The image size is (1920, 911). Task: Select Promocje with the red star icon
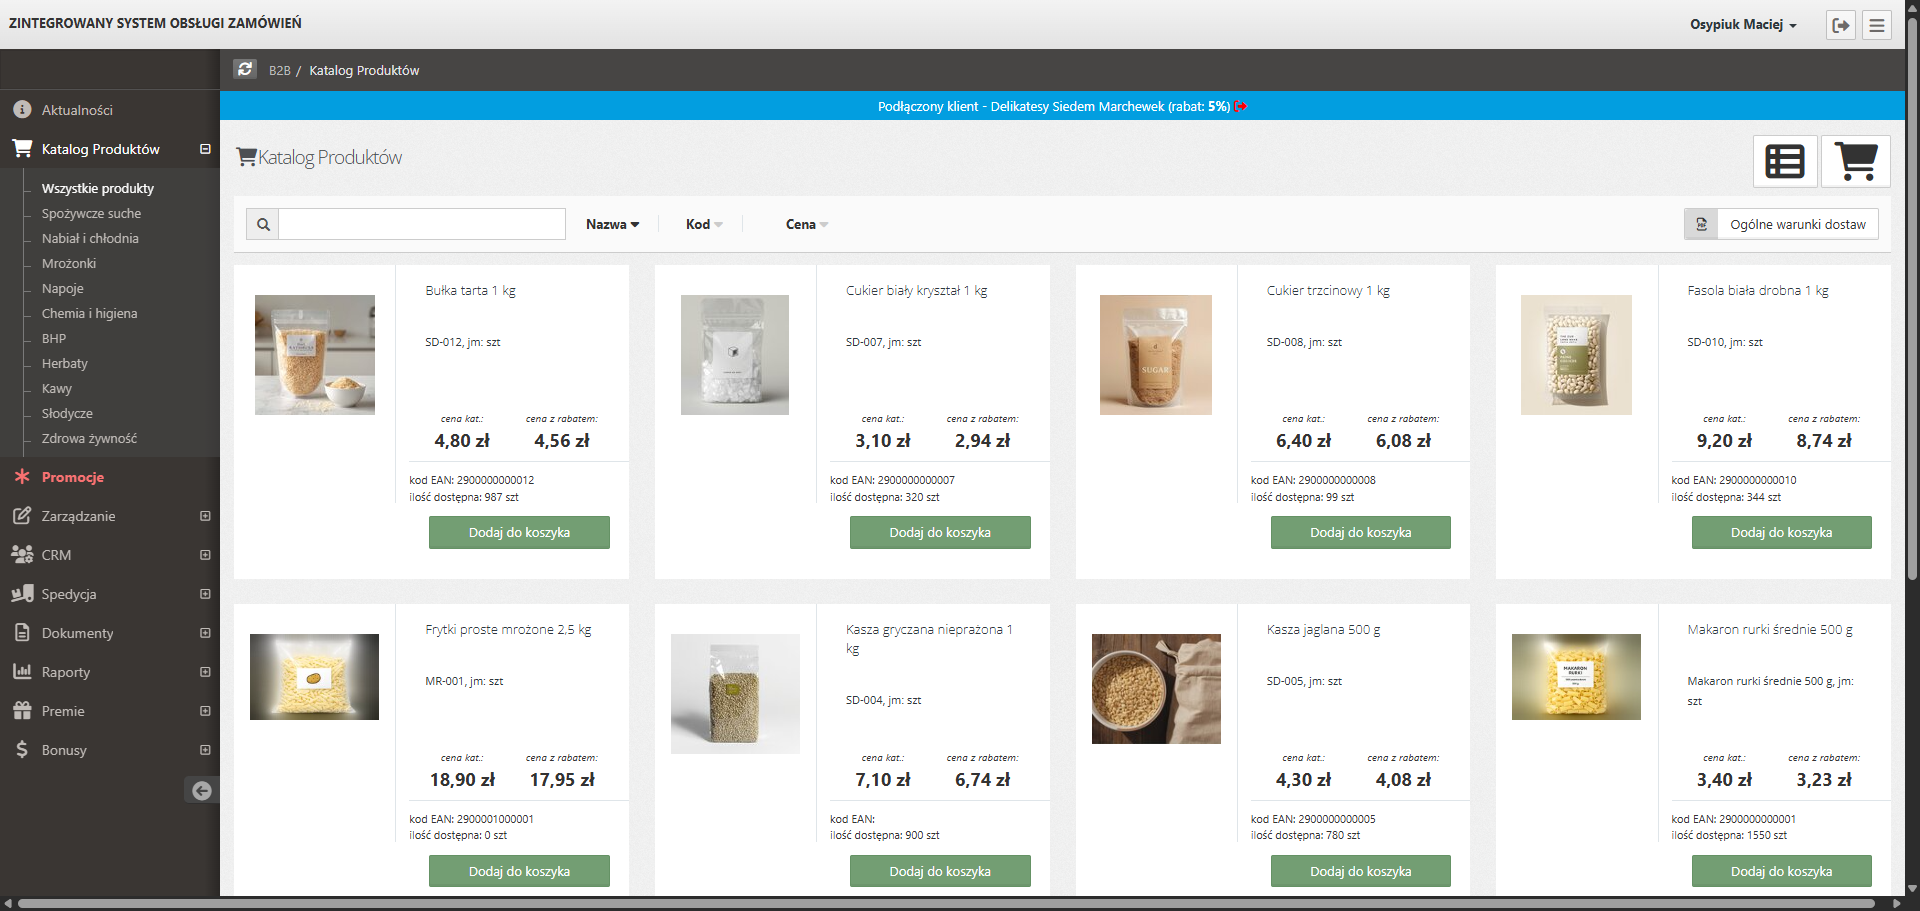72,477
